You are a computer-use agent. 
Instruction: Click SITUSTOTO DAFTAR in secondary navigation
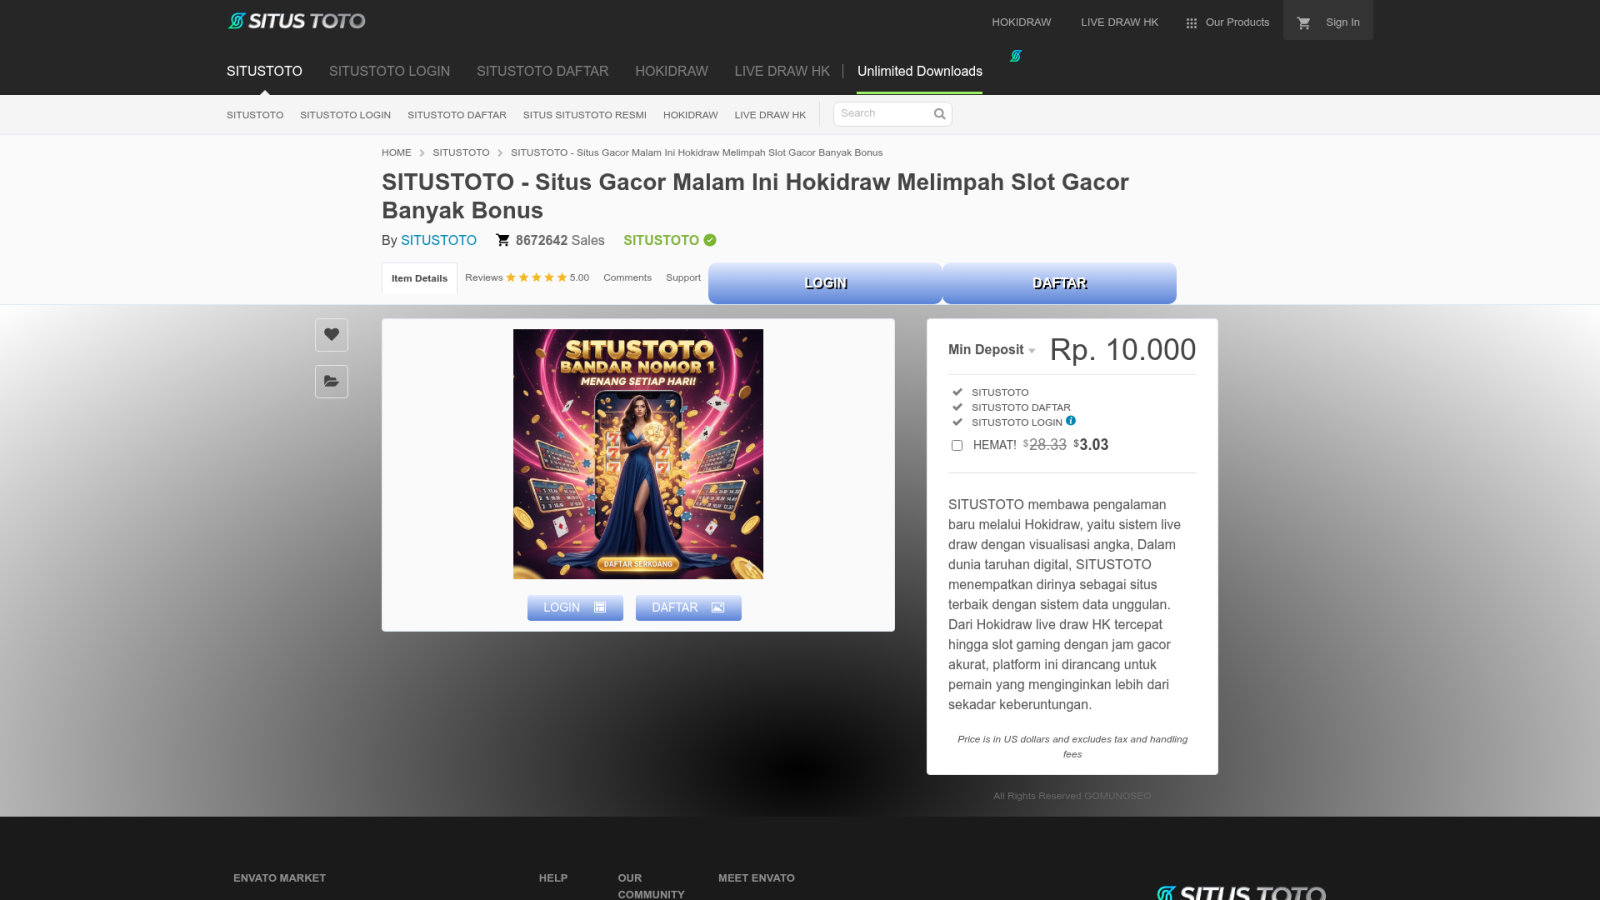(456, 115)
